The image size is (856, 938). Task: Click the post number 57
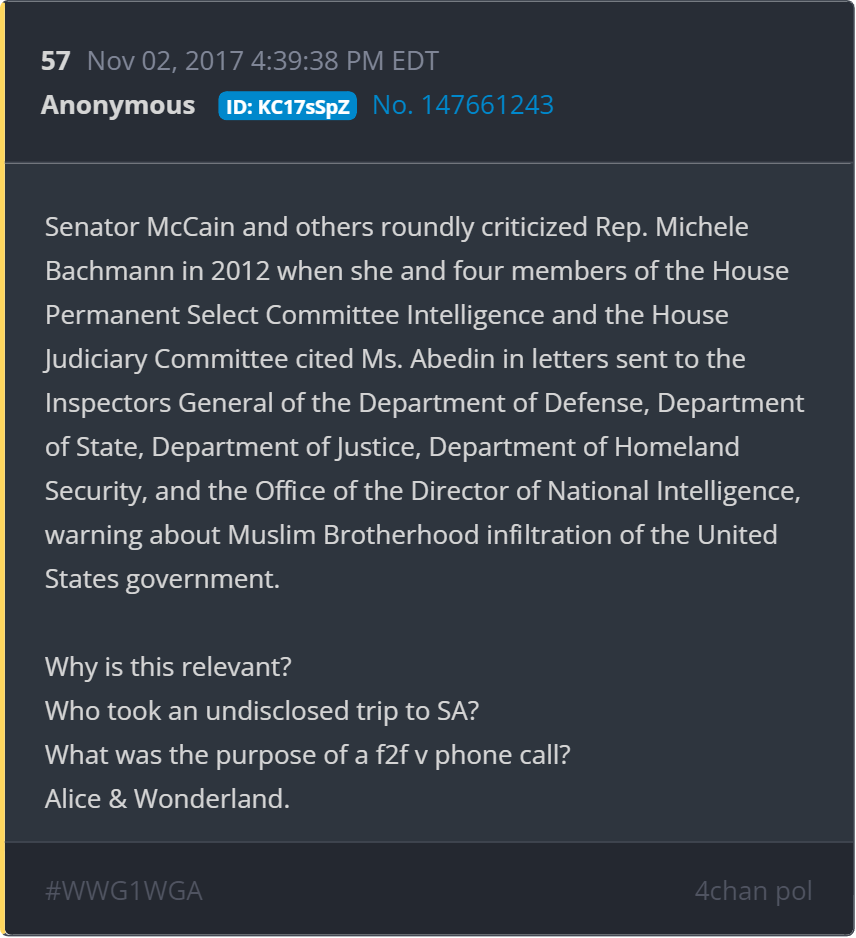pos(55,61)
